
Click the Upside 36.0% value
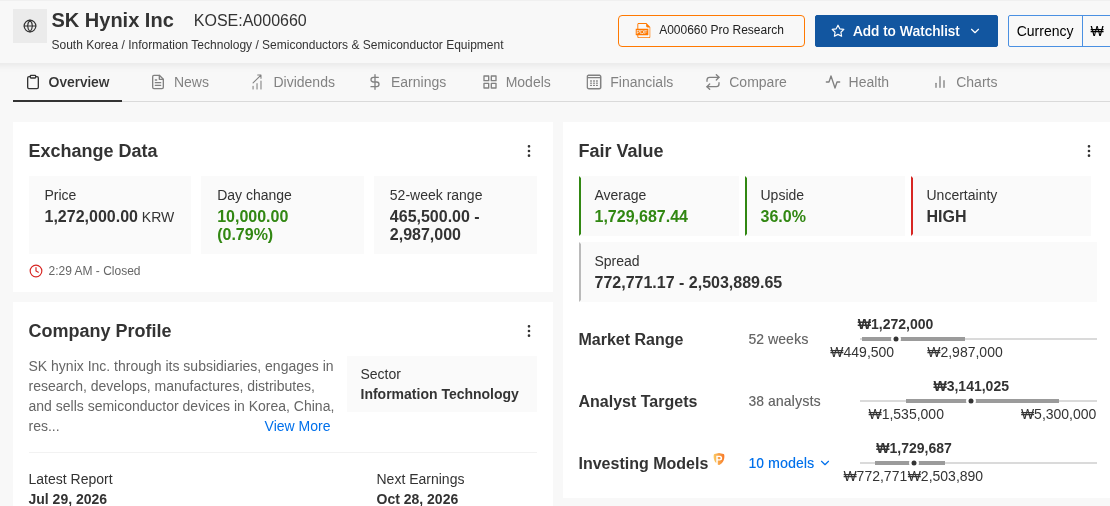(783, 217)
